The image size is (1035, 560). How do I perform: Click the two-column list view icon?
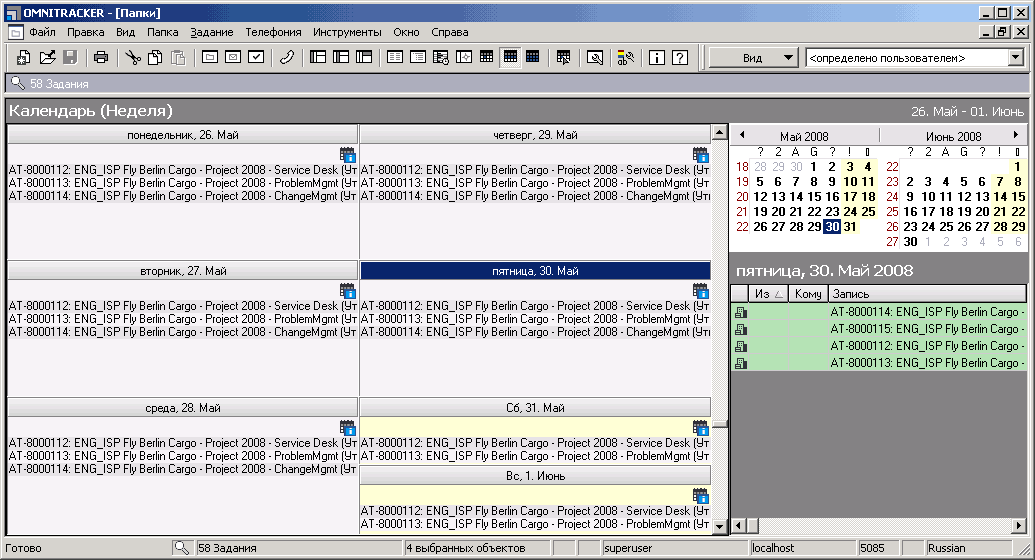(395, 57)
